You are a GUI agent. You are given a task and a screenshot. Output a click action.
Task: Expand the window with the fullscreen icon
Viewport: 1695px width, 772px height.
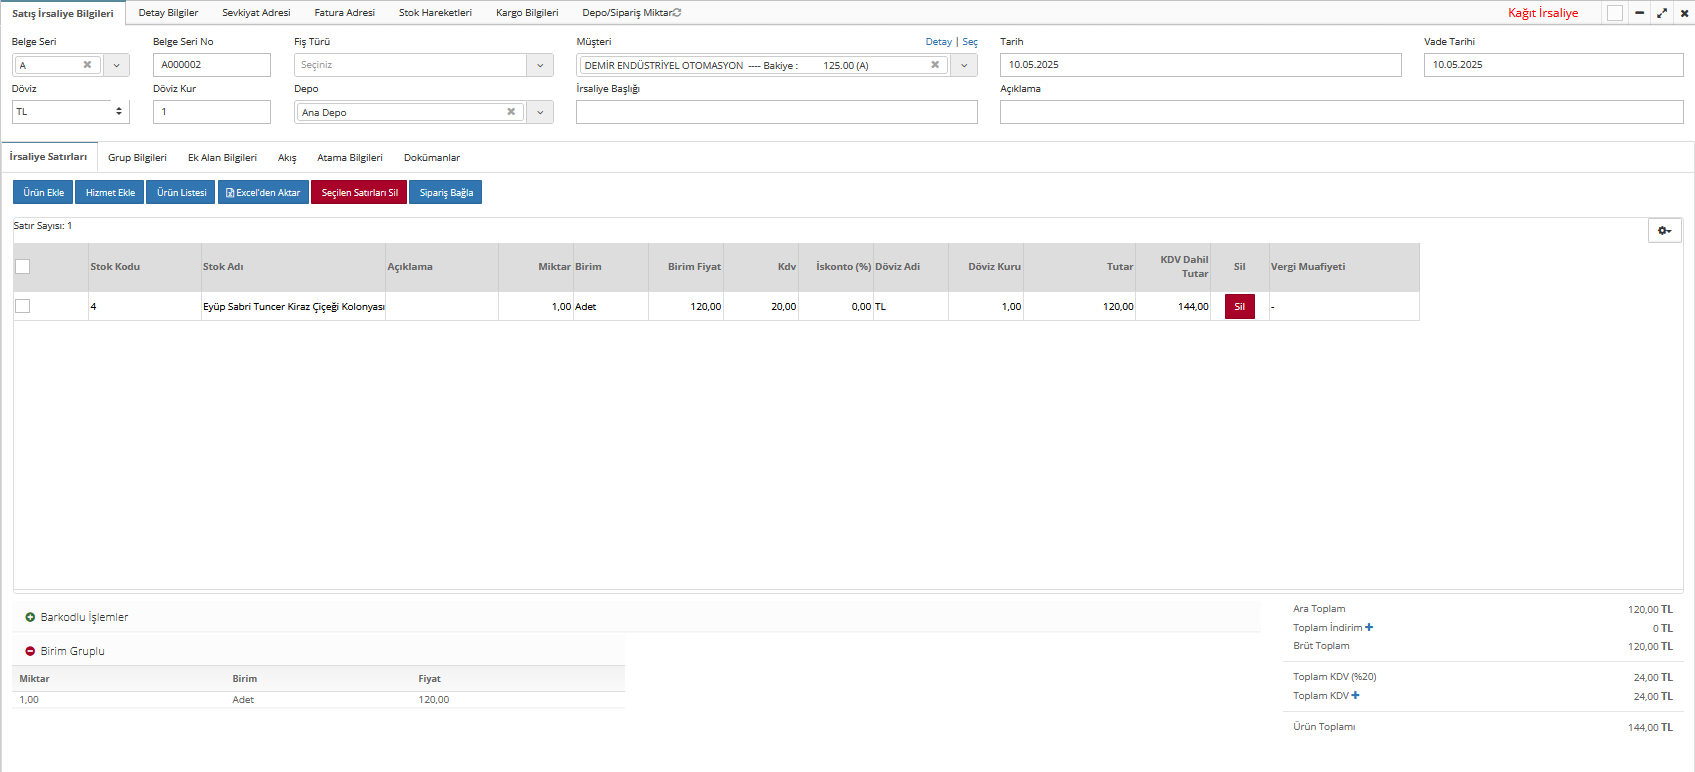[1662, 13]
